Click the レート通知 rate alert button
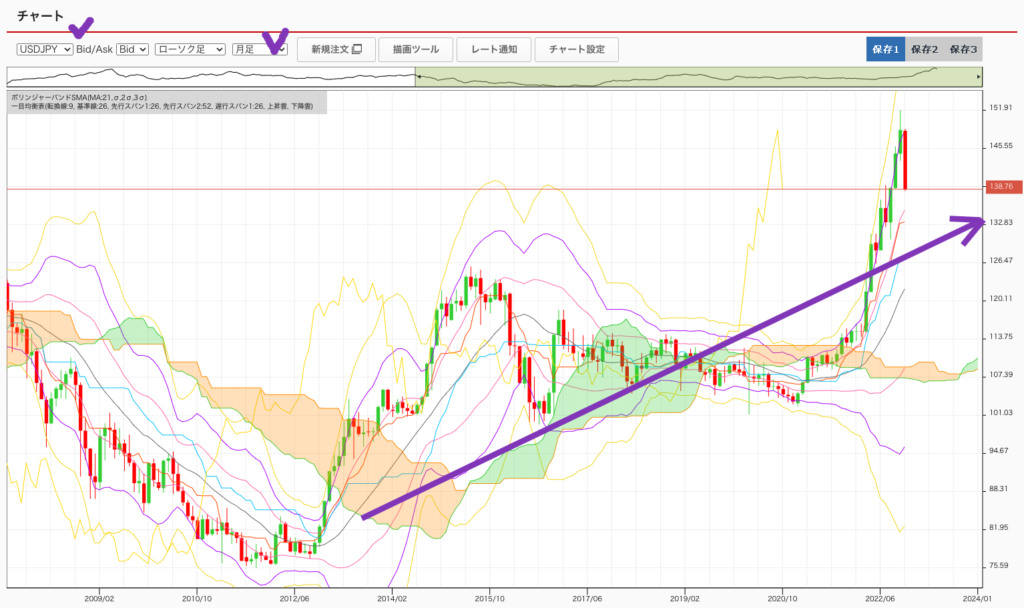This screenshot has height=608, width=1024. (x=494, y=49)
